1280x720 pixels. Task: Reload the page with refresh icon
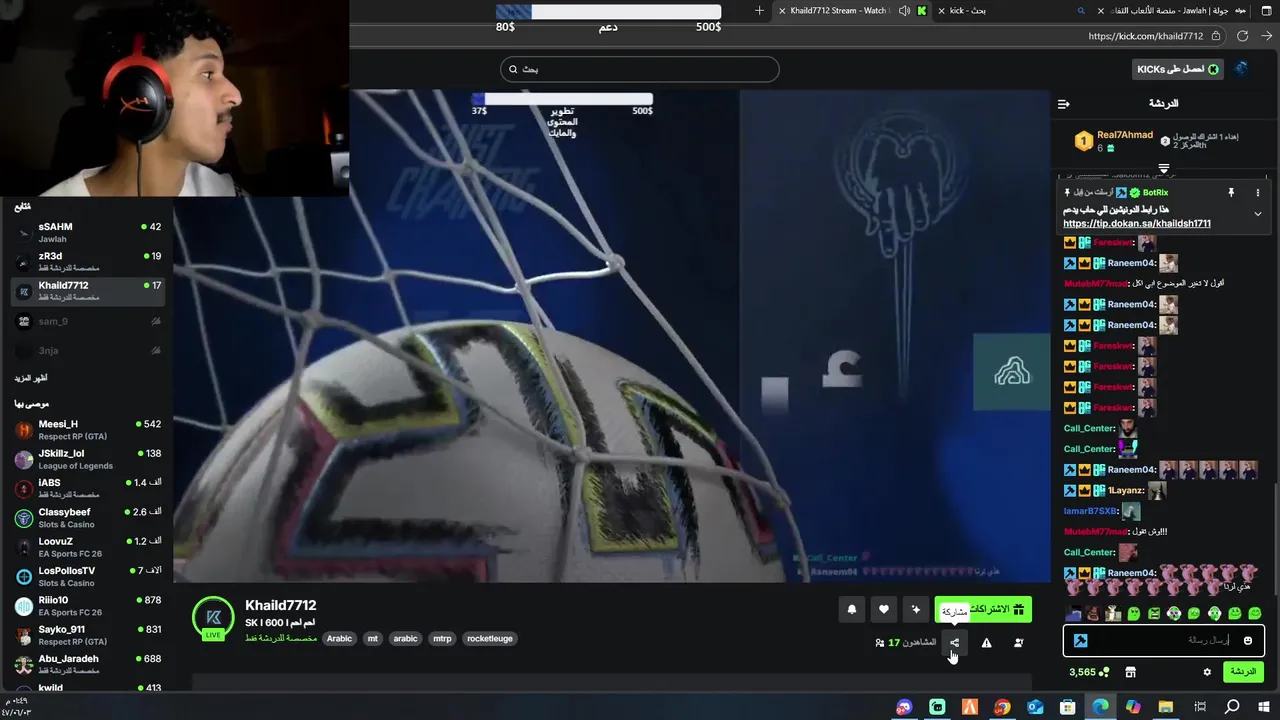click(x=1242, y=36)
